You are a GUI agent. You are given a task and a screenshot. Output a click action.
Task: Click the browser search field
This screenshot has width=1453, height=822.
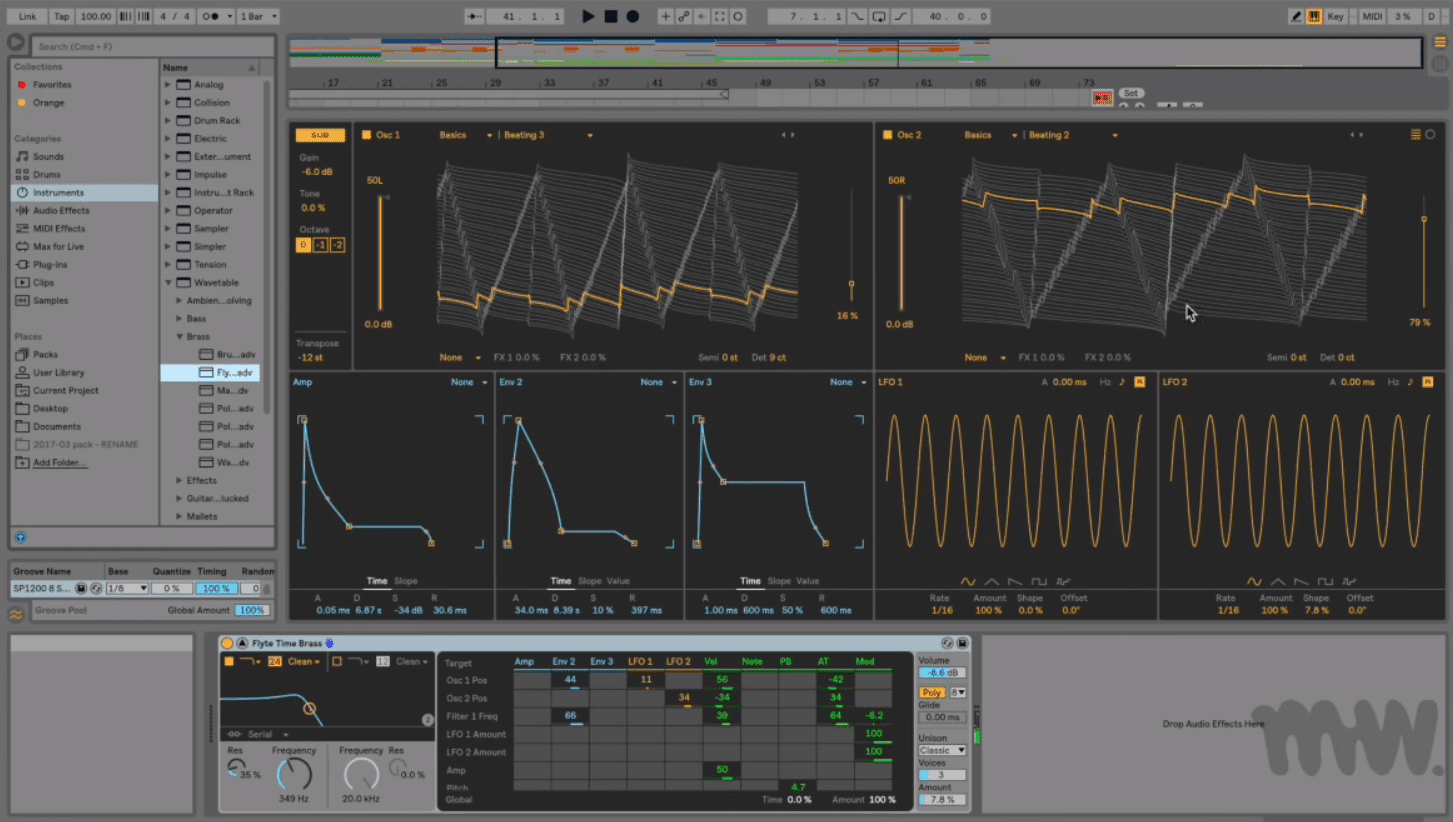(x=150, y=45)
